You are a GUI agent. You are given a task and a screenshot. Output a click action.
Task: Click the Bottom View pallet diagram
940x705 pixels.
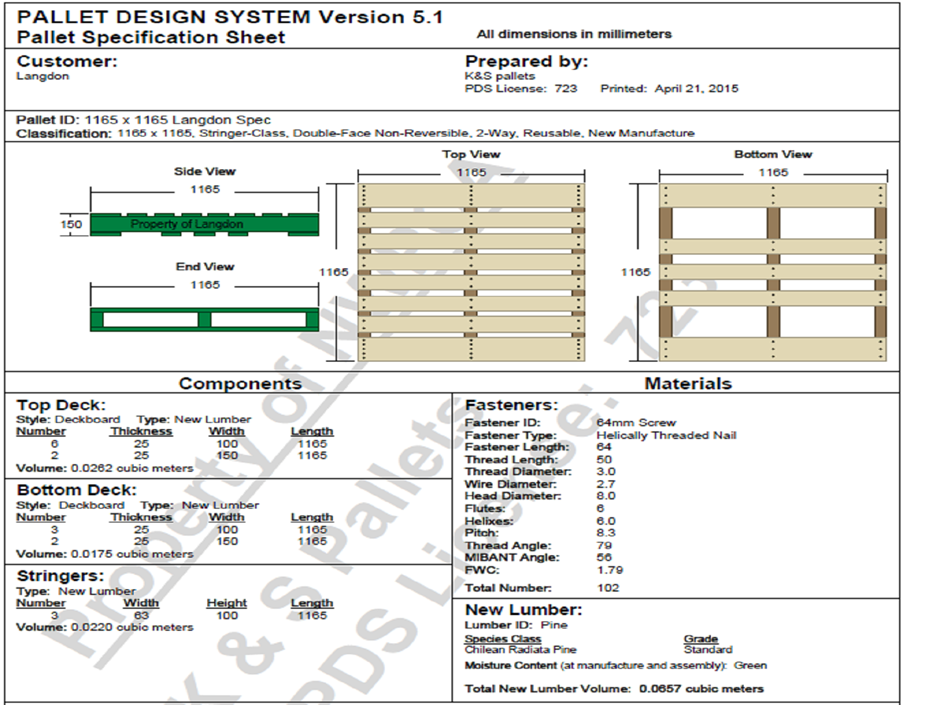pyautogui.click(x=772, y=272)
